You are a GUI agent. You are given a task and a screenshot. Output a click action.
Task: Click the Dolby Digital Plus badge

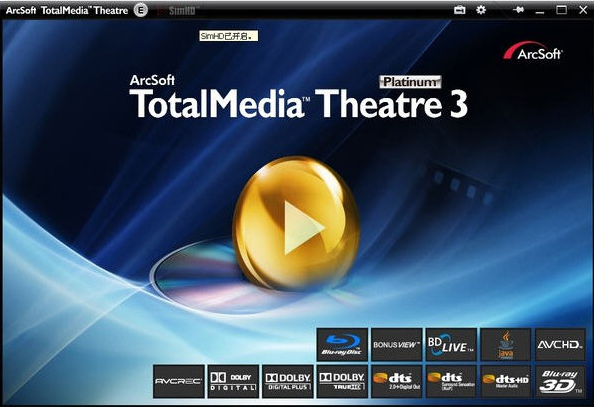[288, 381]
